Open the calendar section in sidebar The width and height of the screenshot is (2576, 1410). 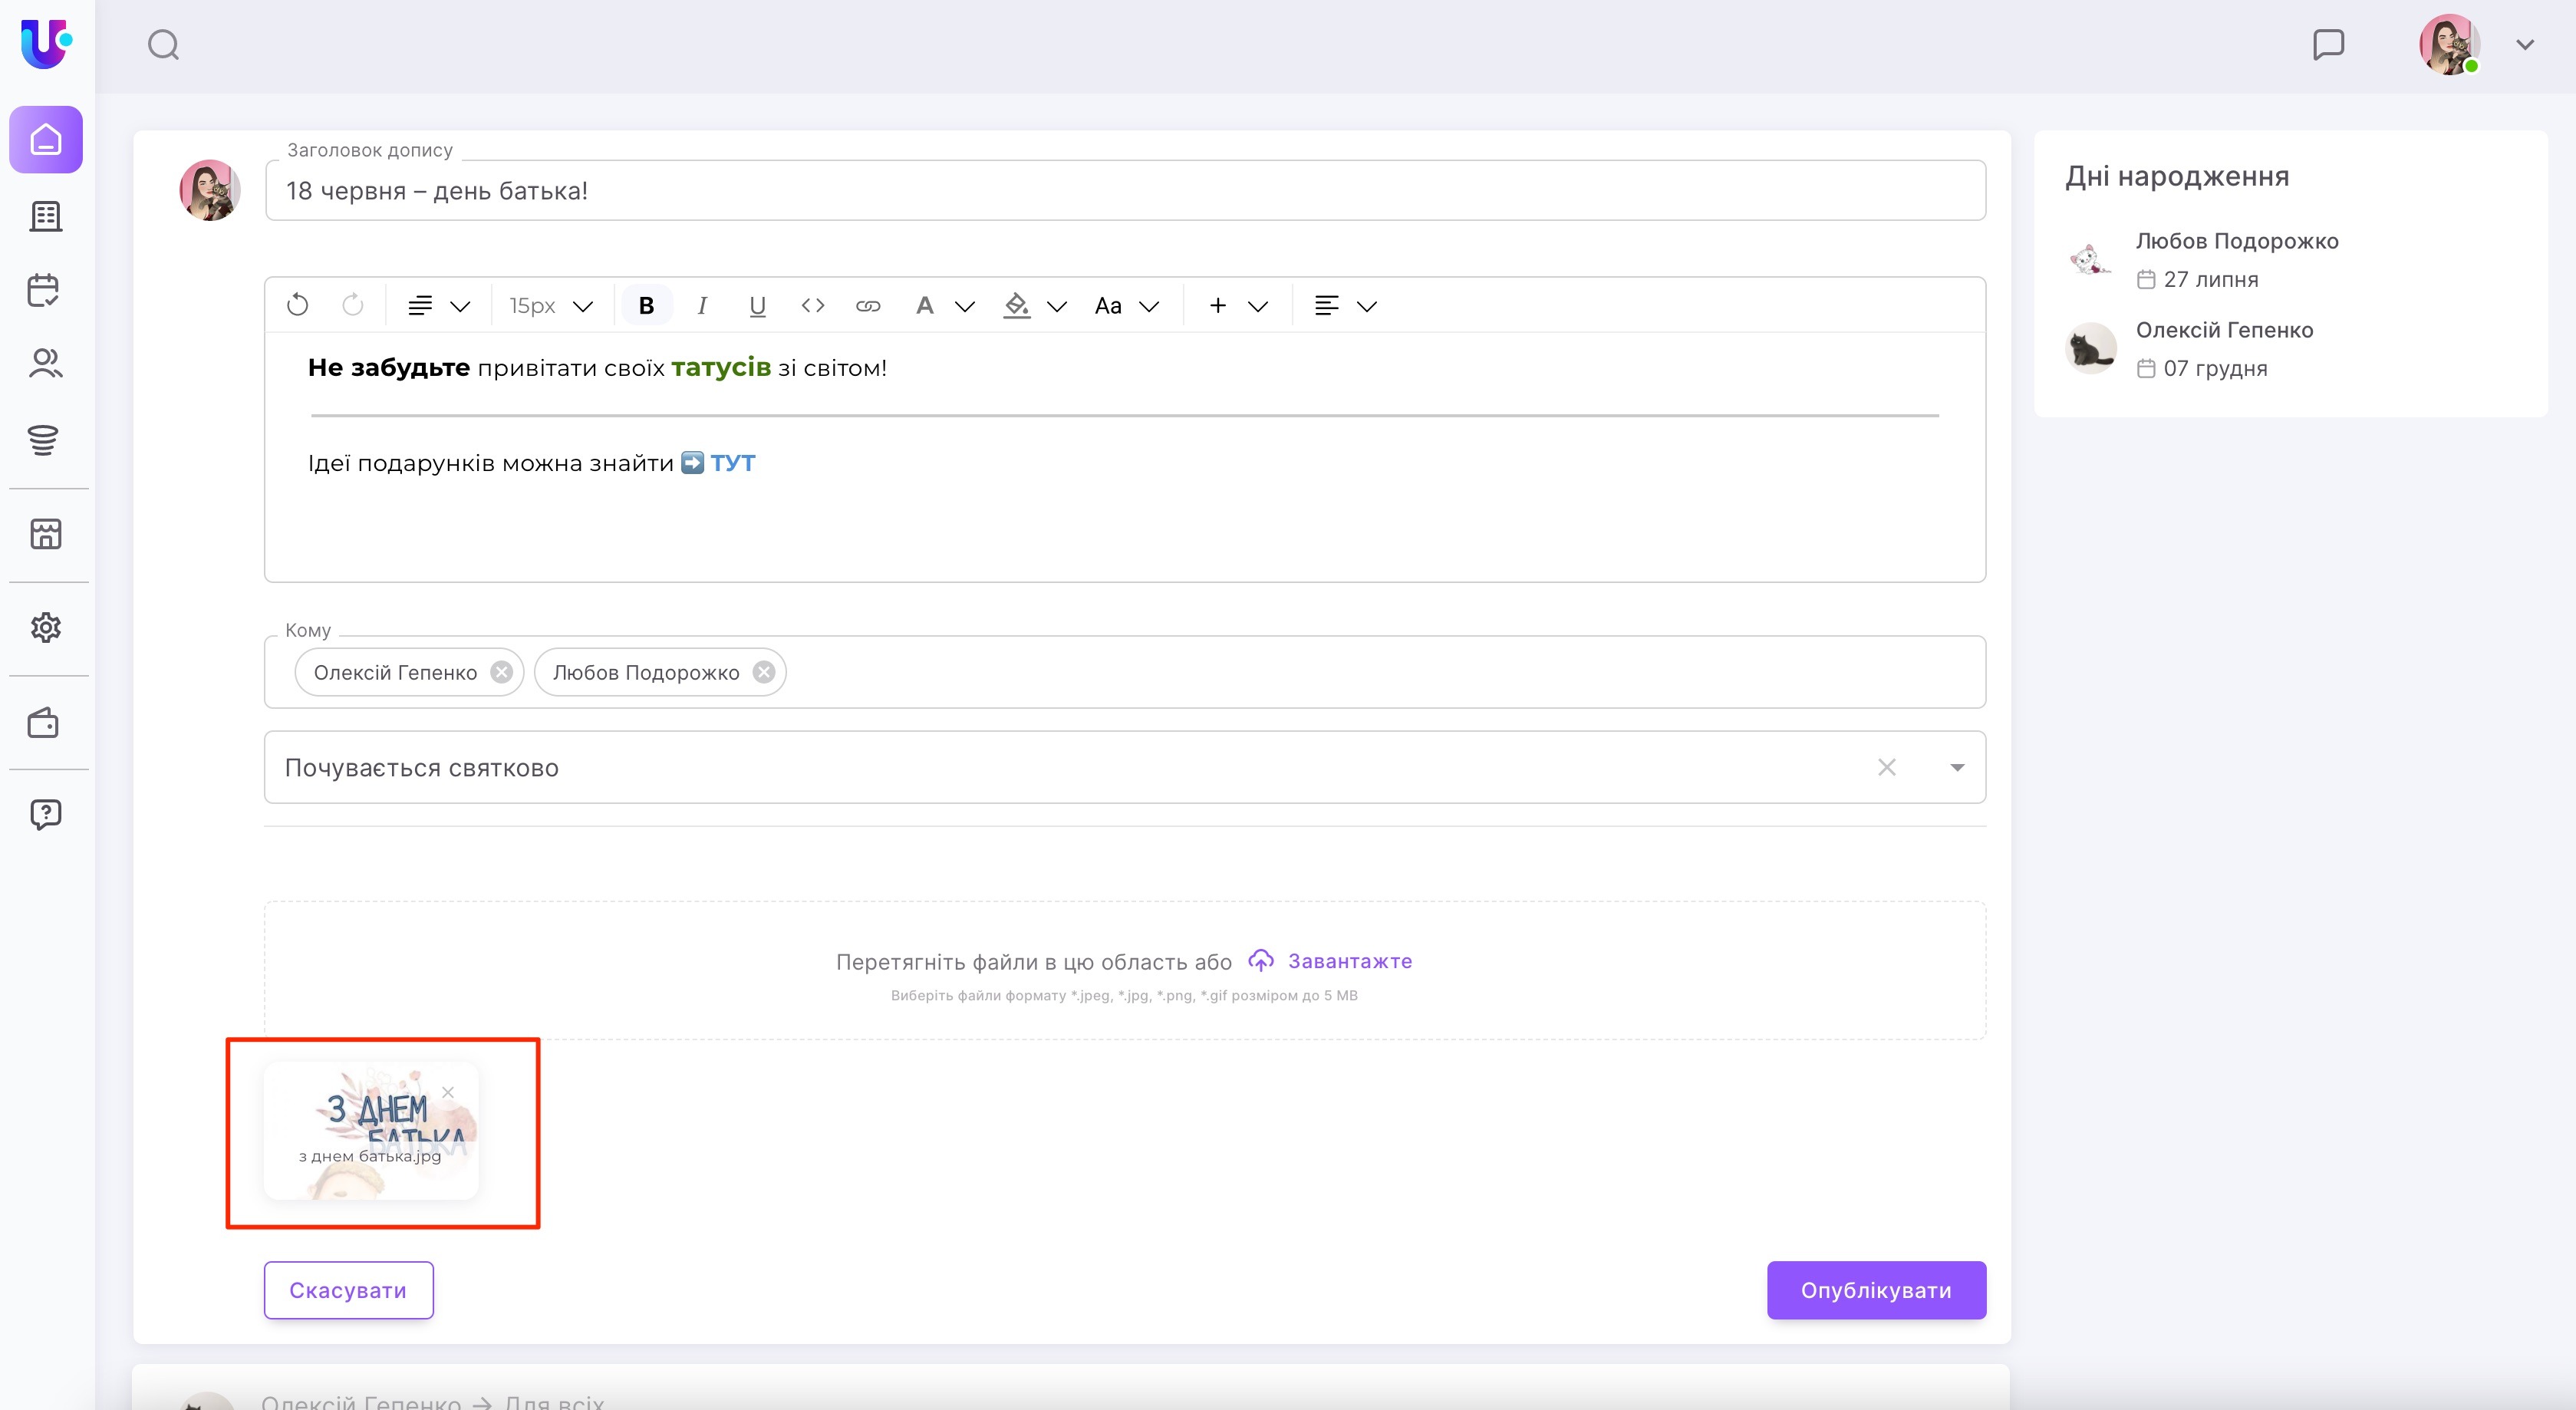(x=45, y=290)
